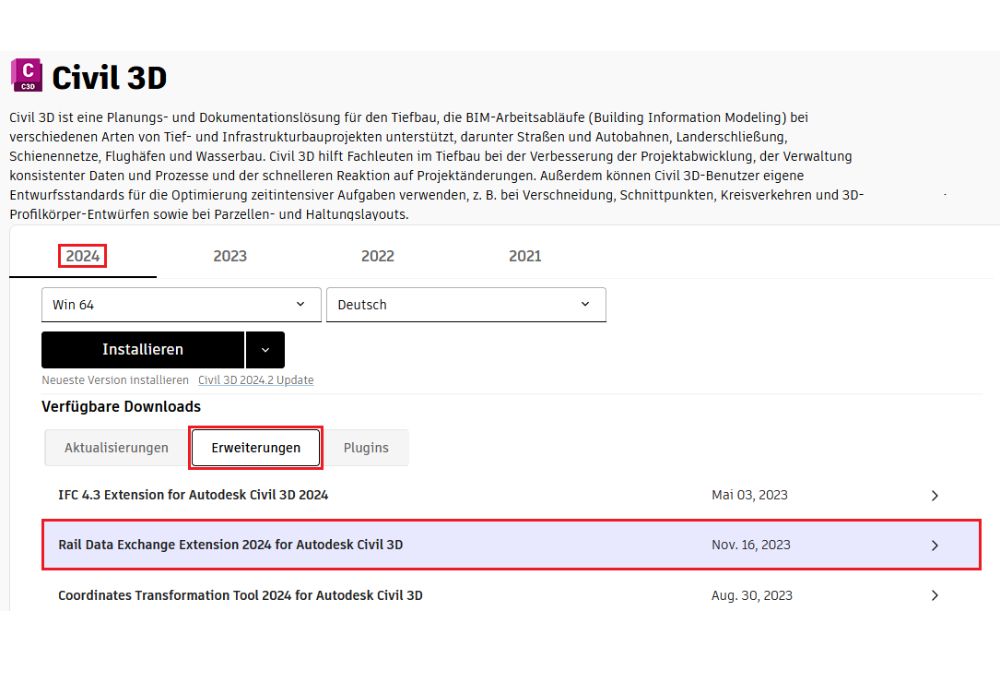Switch to the Plugins downloads tab
Screen dimensions: 1000x700
click(x=366, y=448)
